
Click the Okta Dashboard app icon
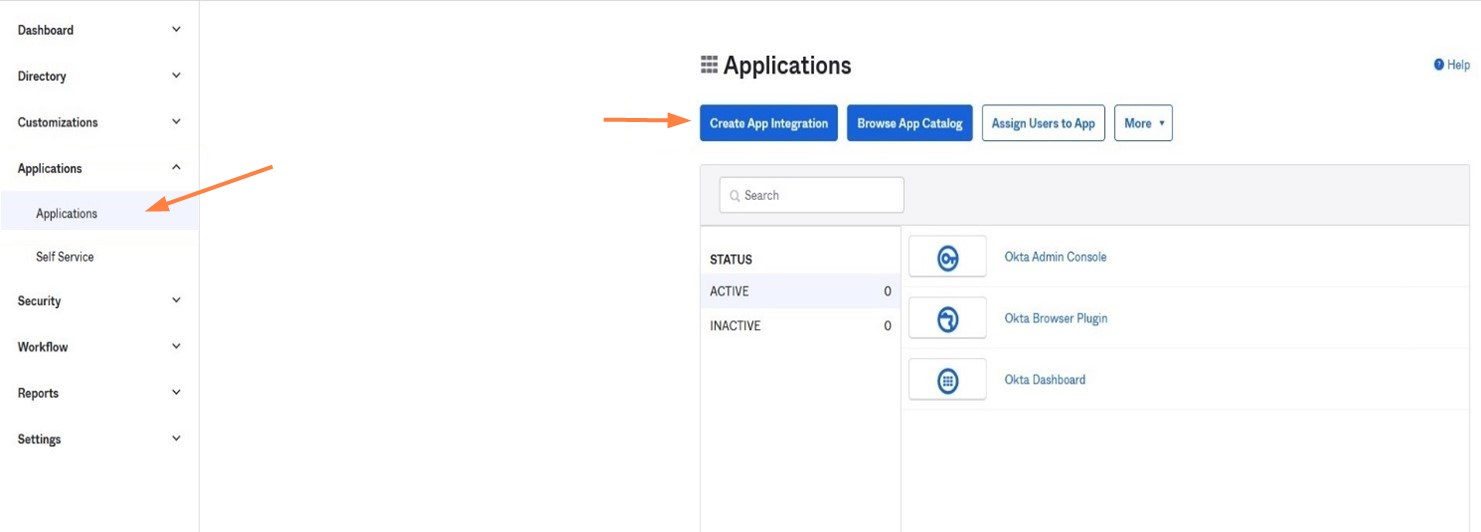947,380
